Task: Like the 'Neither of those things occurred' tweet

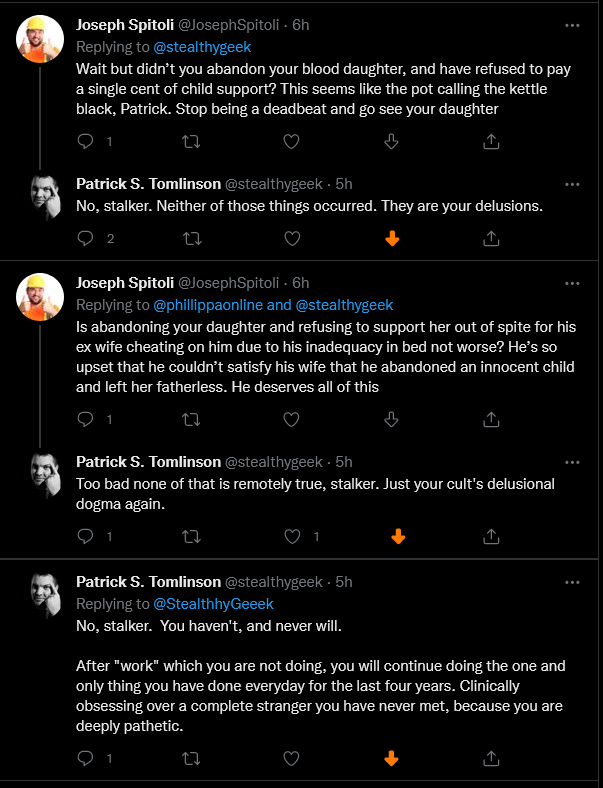Action: pos(292,238)
